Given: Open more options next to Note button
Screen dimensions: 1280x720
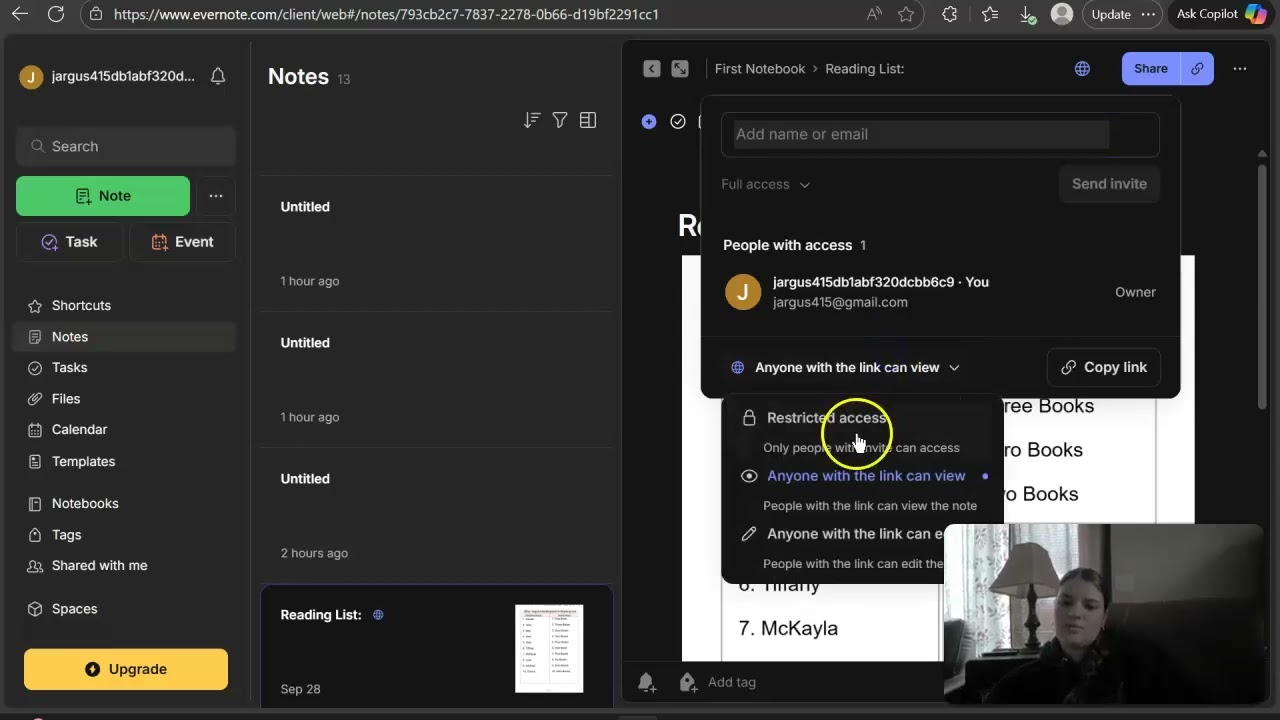Looking at the screenshot, I should [216, 196].
